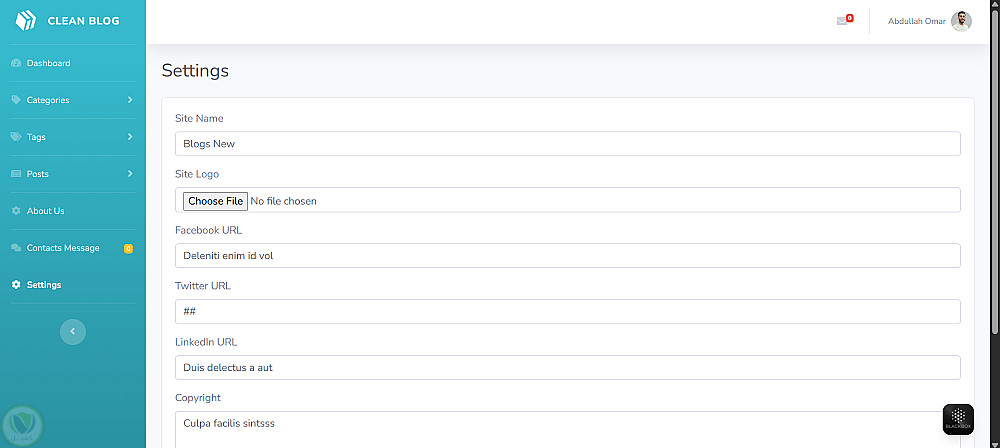Focus the Twitter URL input field

click(x=568, y=311)
